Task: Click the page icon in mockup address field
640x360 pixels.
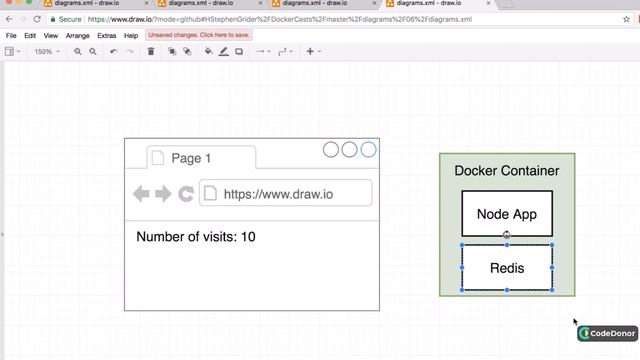Action: (210, 193)
